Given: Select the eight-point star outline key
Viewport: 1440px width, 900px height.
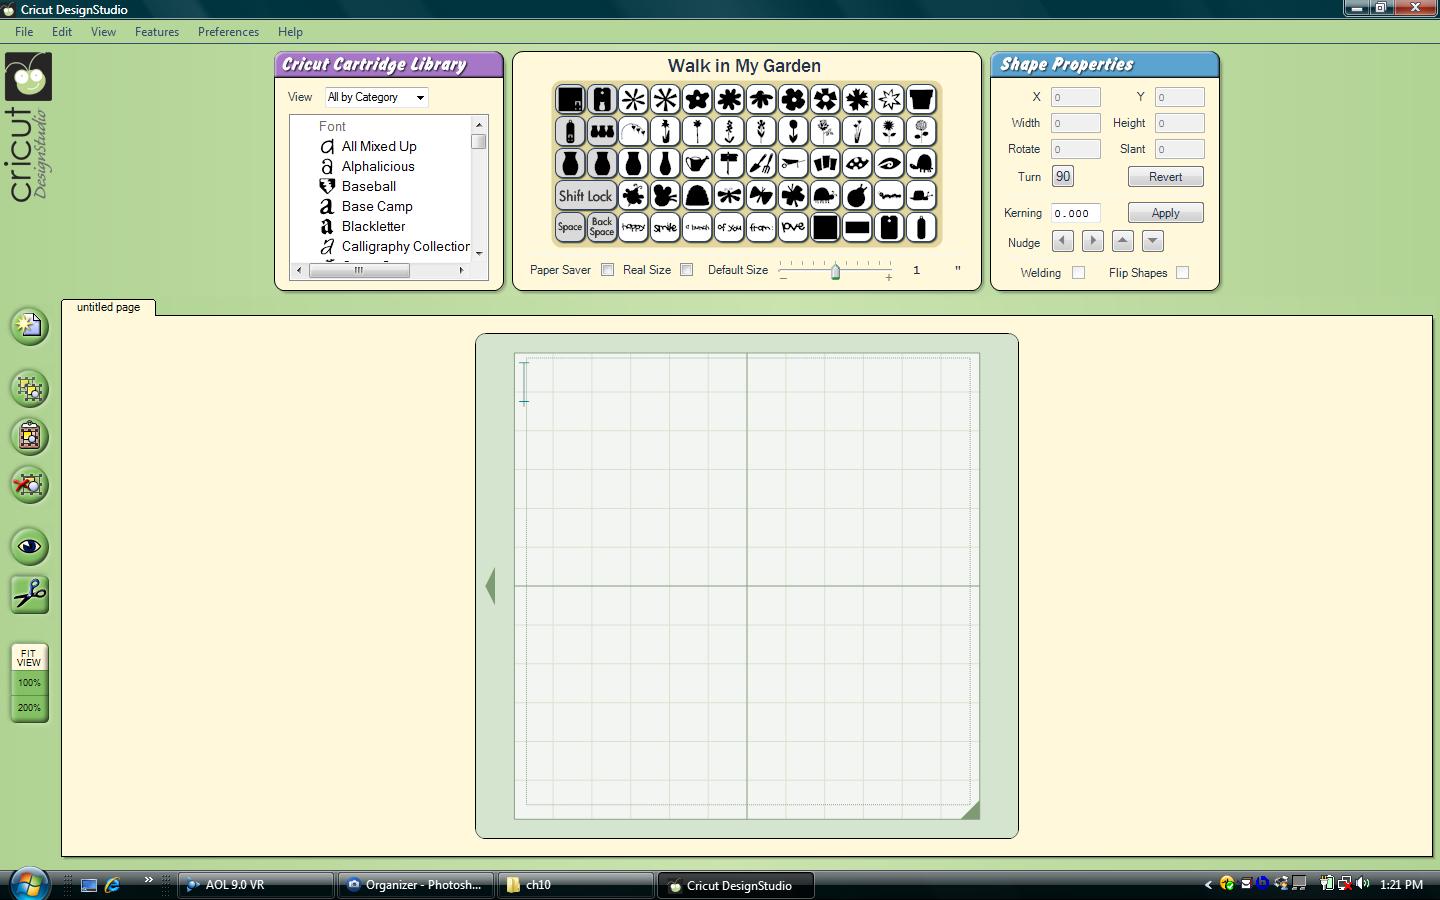Looking at the screenshot, I should click(889, 99).
